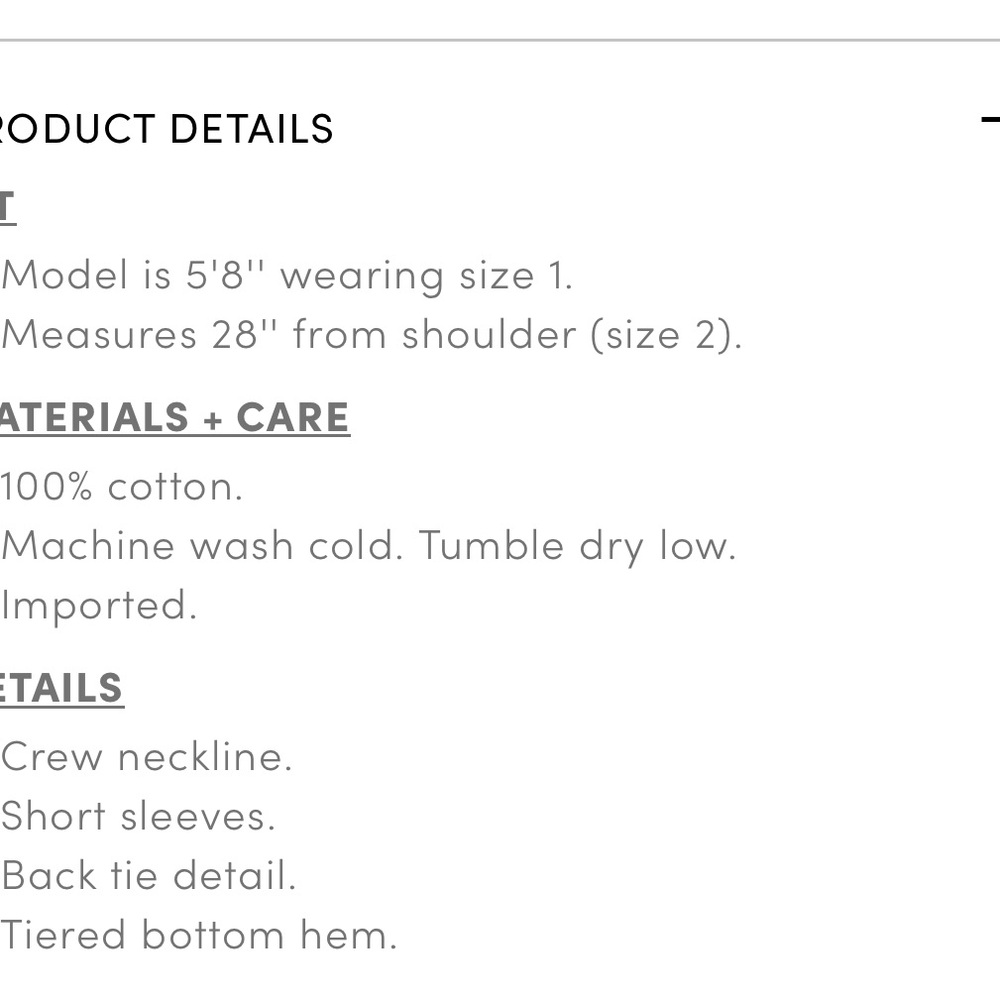This screenshot has height=1000, width=1000.
Task: Click the 'Machine wash cold.' sentence
Action: click(203, 547)
